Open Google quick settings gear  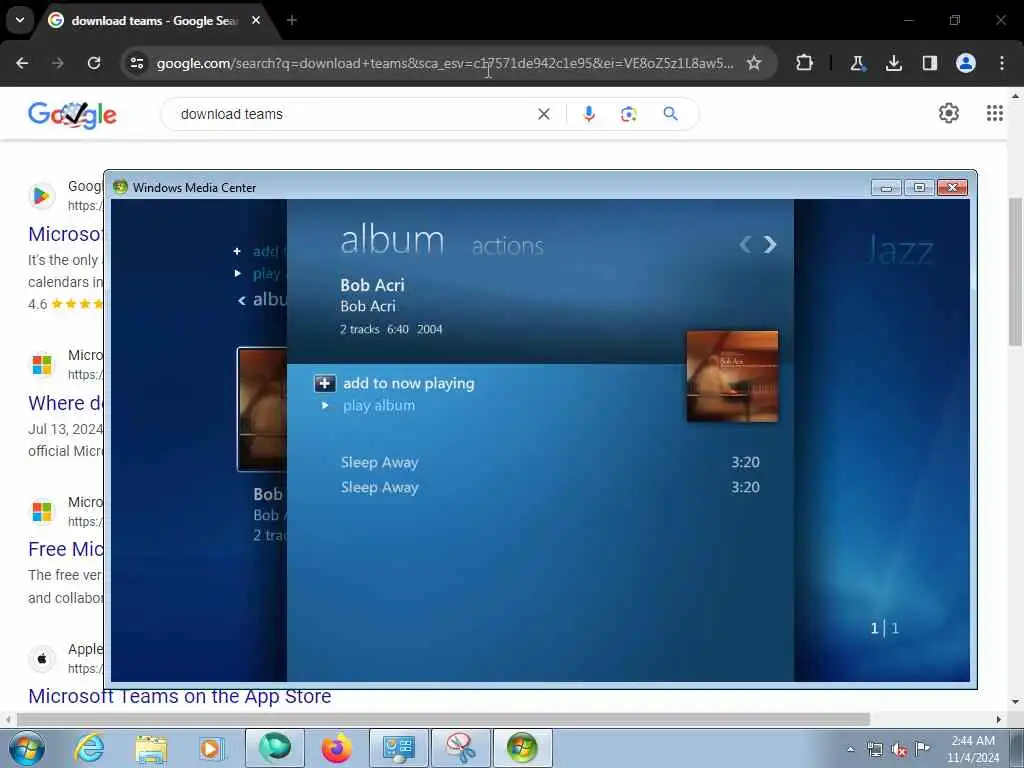tap(948, 114)
